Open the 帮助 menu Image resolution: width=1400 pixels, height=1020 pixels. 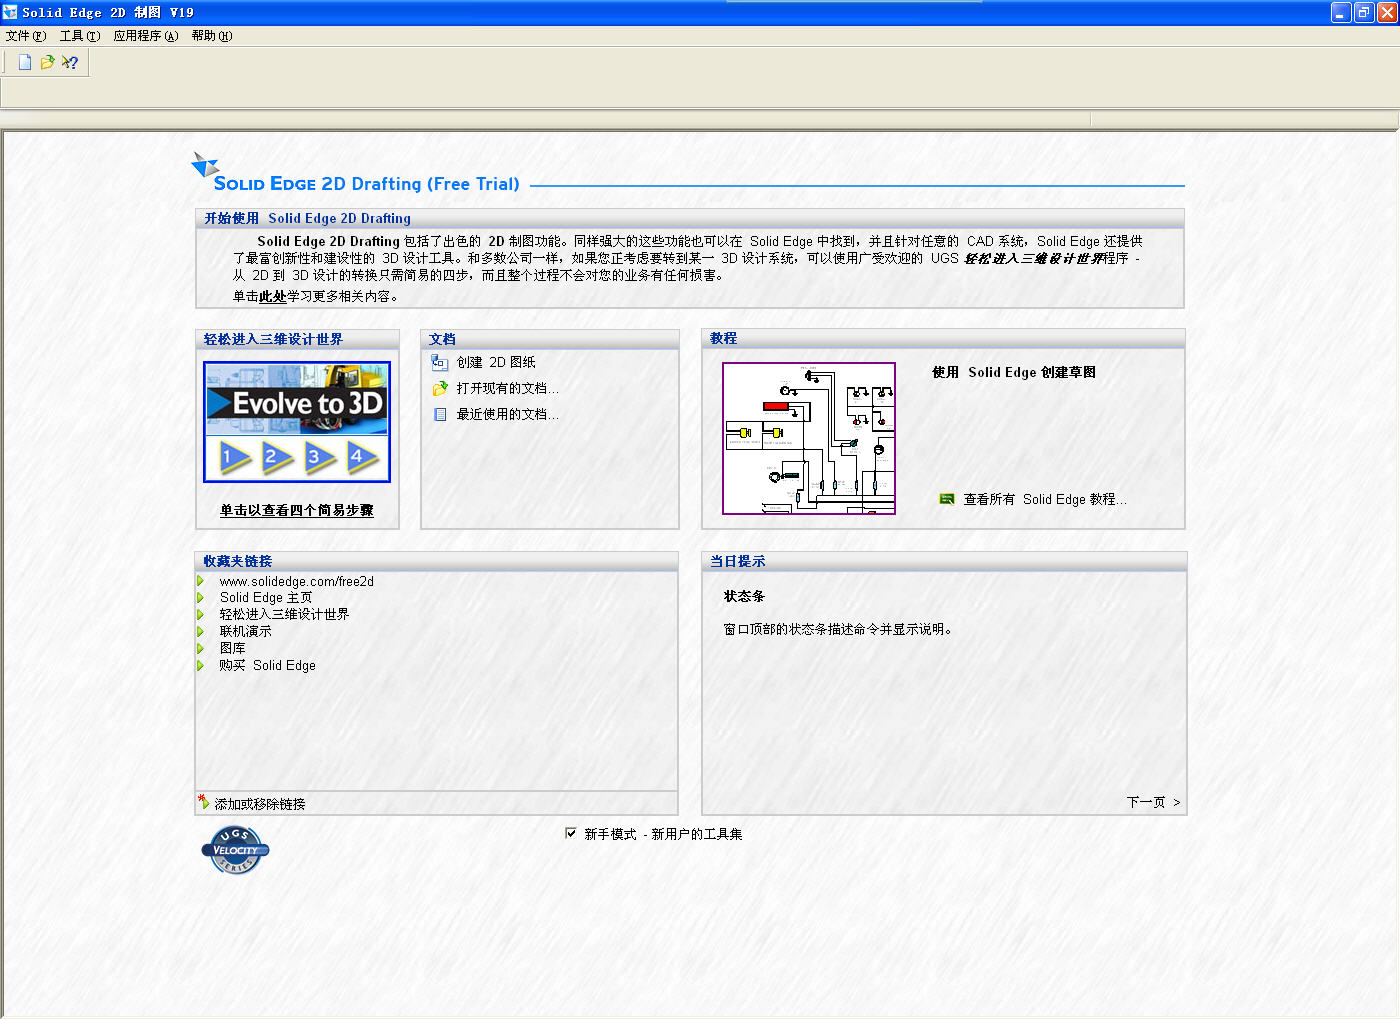(x=212, y=36)
